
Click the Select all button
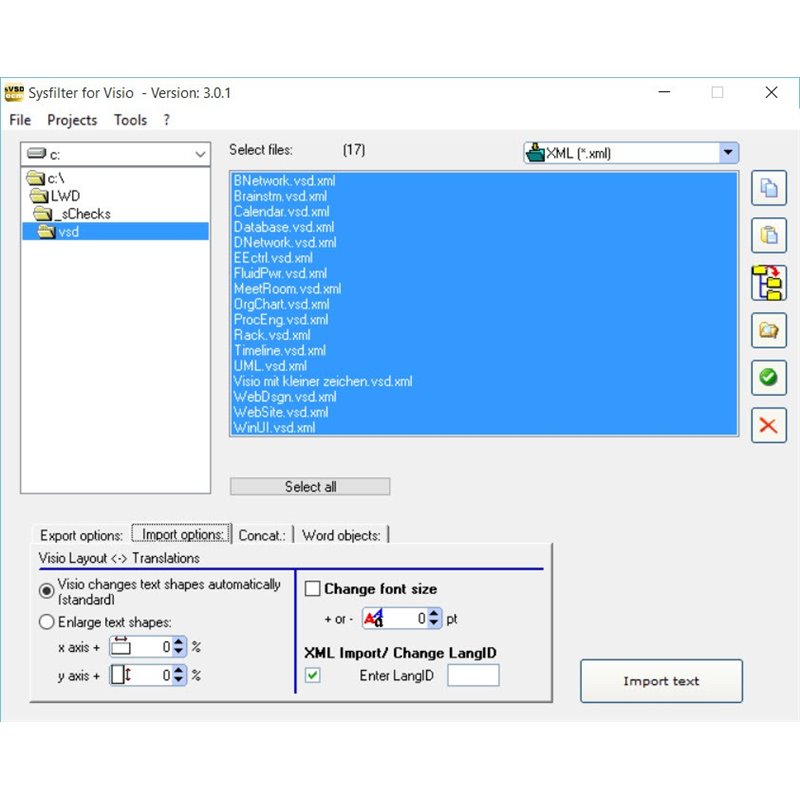point(310,487)
